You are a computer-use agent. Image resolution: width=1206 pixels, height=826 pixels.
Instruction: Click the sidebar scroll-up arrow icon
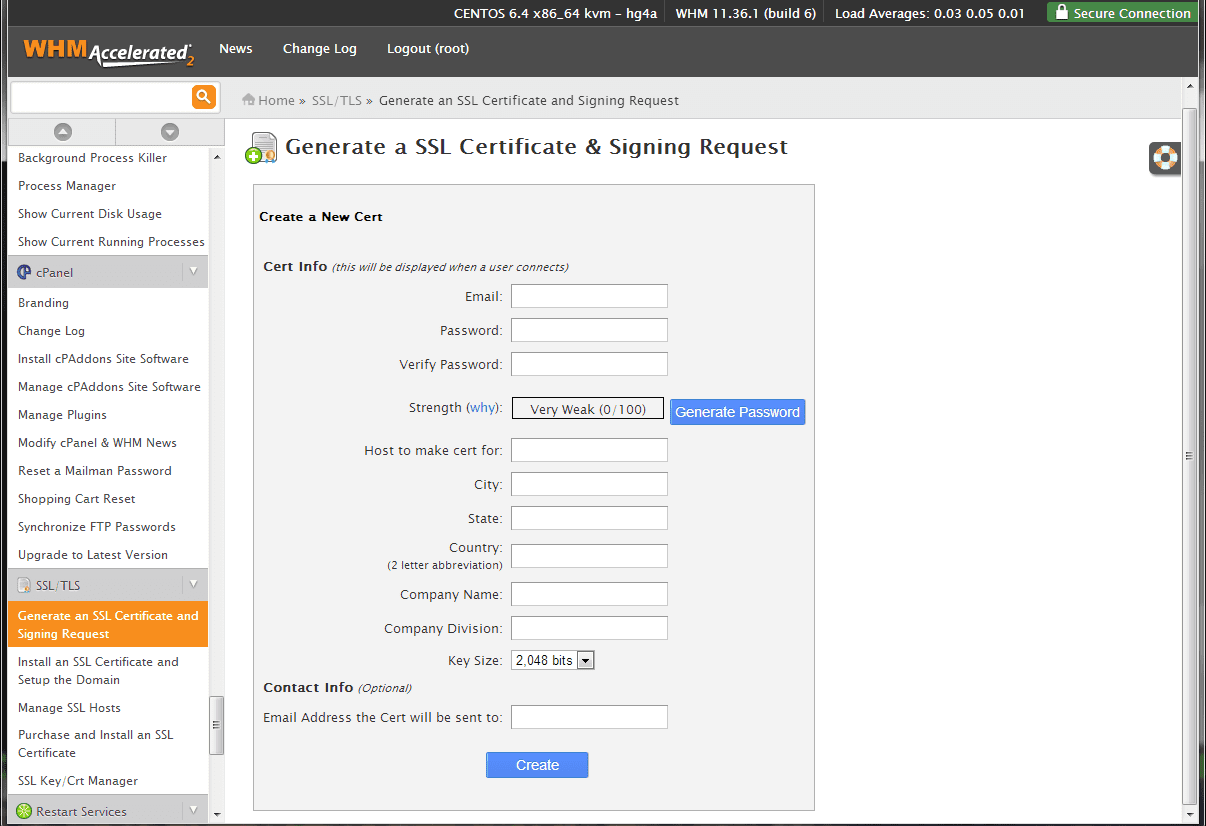62,132
